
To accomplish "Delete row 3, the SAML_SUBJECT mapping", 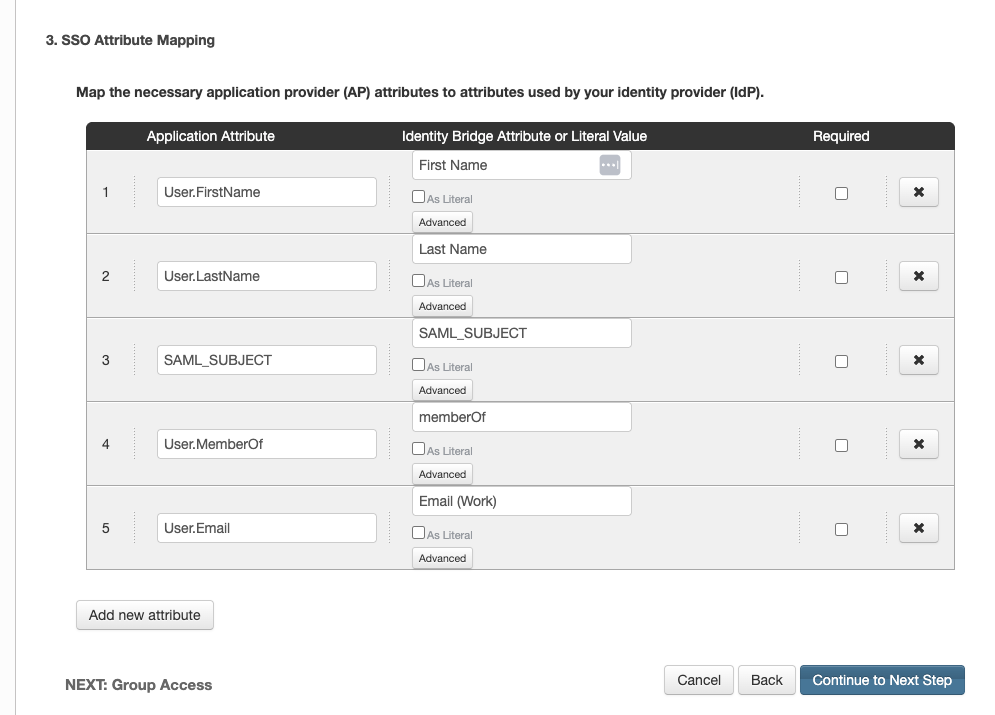I will 918,360.
